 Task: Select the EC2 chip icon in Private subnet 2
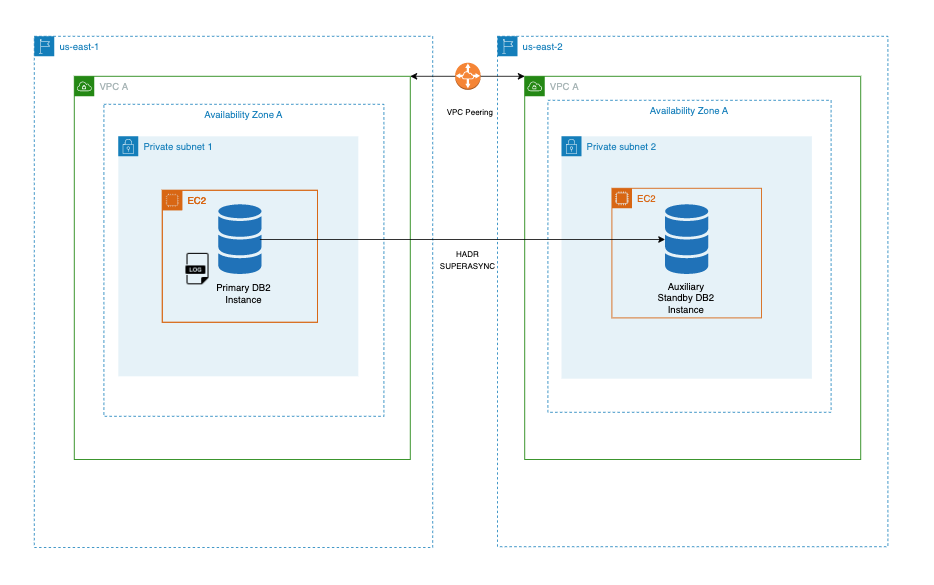621,198
